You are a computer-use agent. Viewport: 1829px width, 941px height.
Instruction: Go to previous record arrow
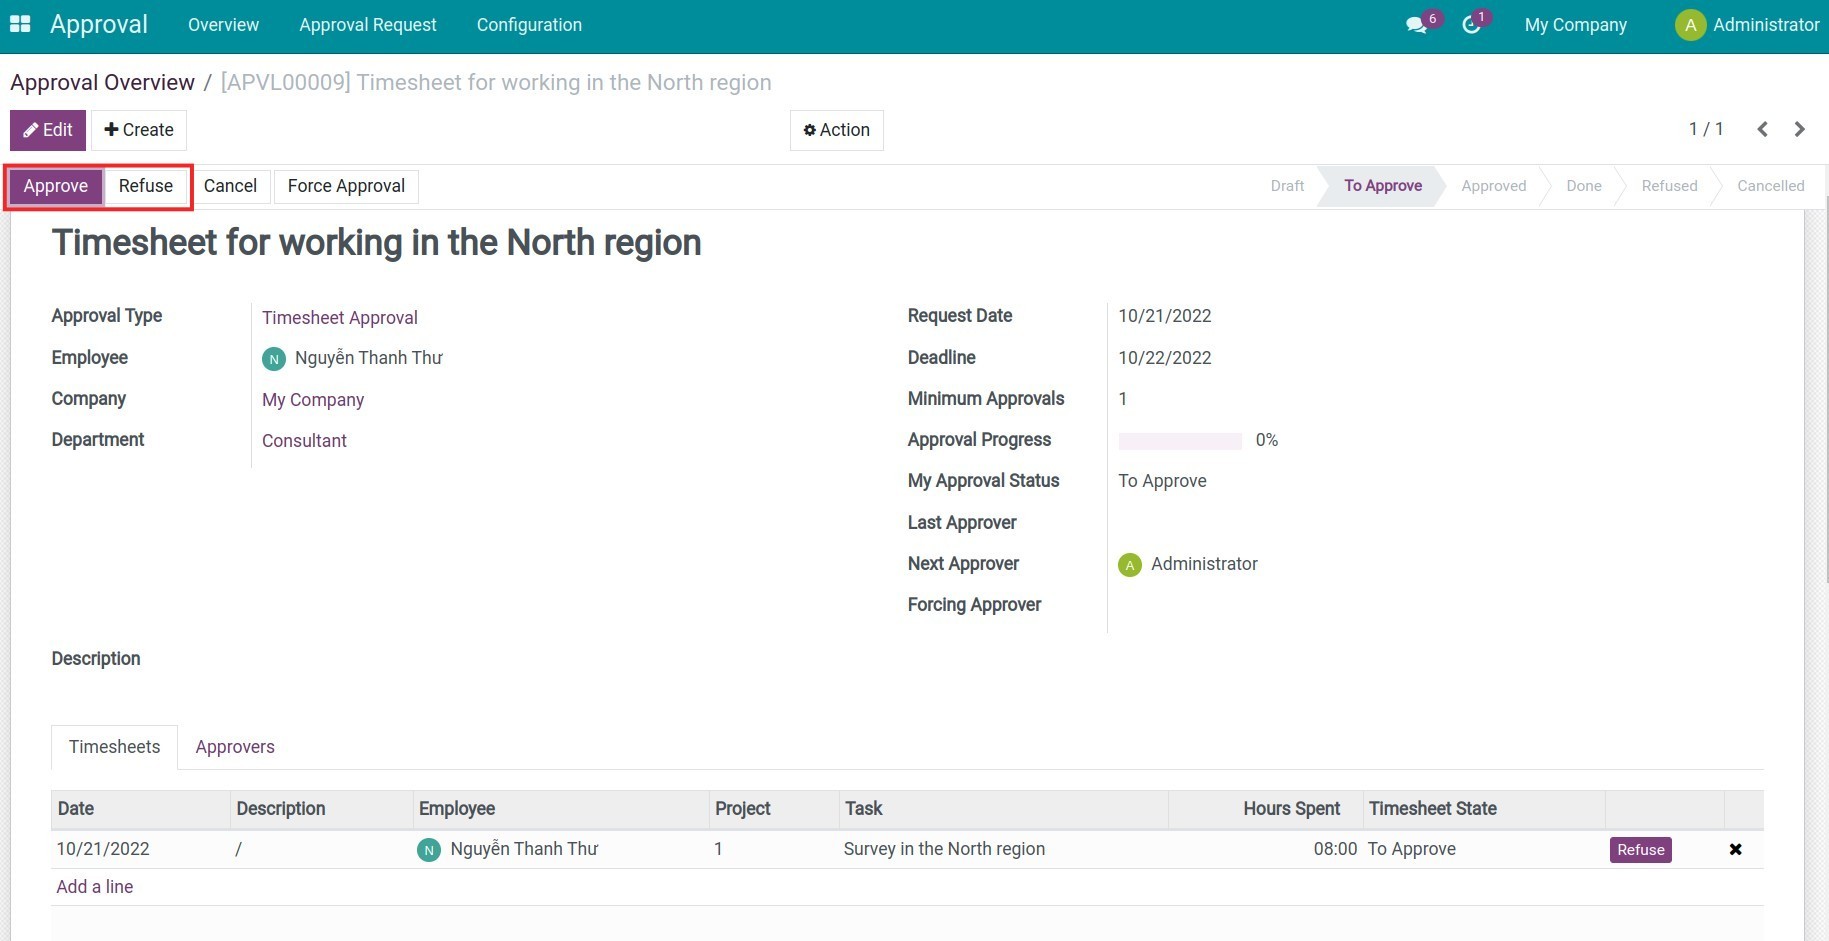click(x=1762, y=129)
